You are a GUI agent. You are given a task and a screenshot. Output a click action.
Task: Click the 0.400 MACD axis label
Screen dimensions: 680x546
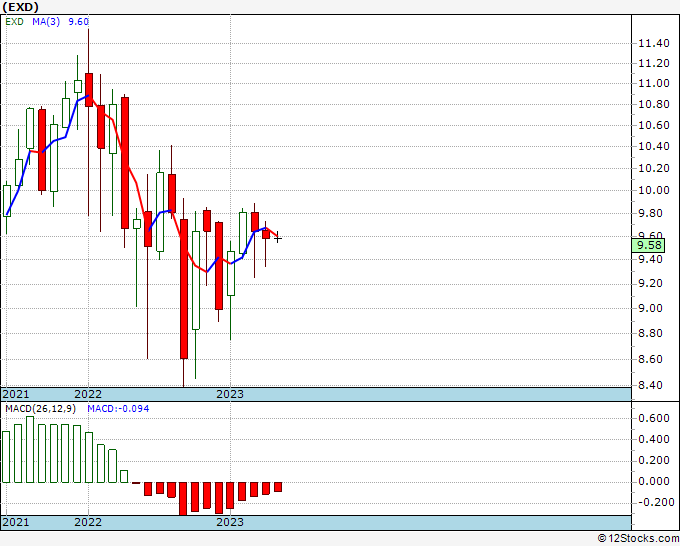654,439
